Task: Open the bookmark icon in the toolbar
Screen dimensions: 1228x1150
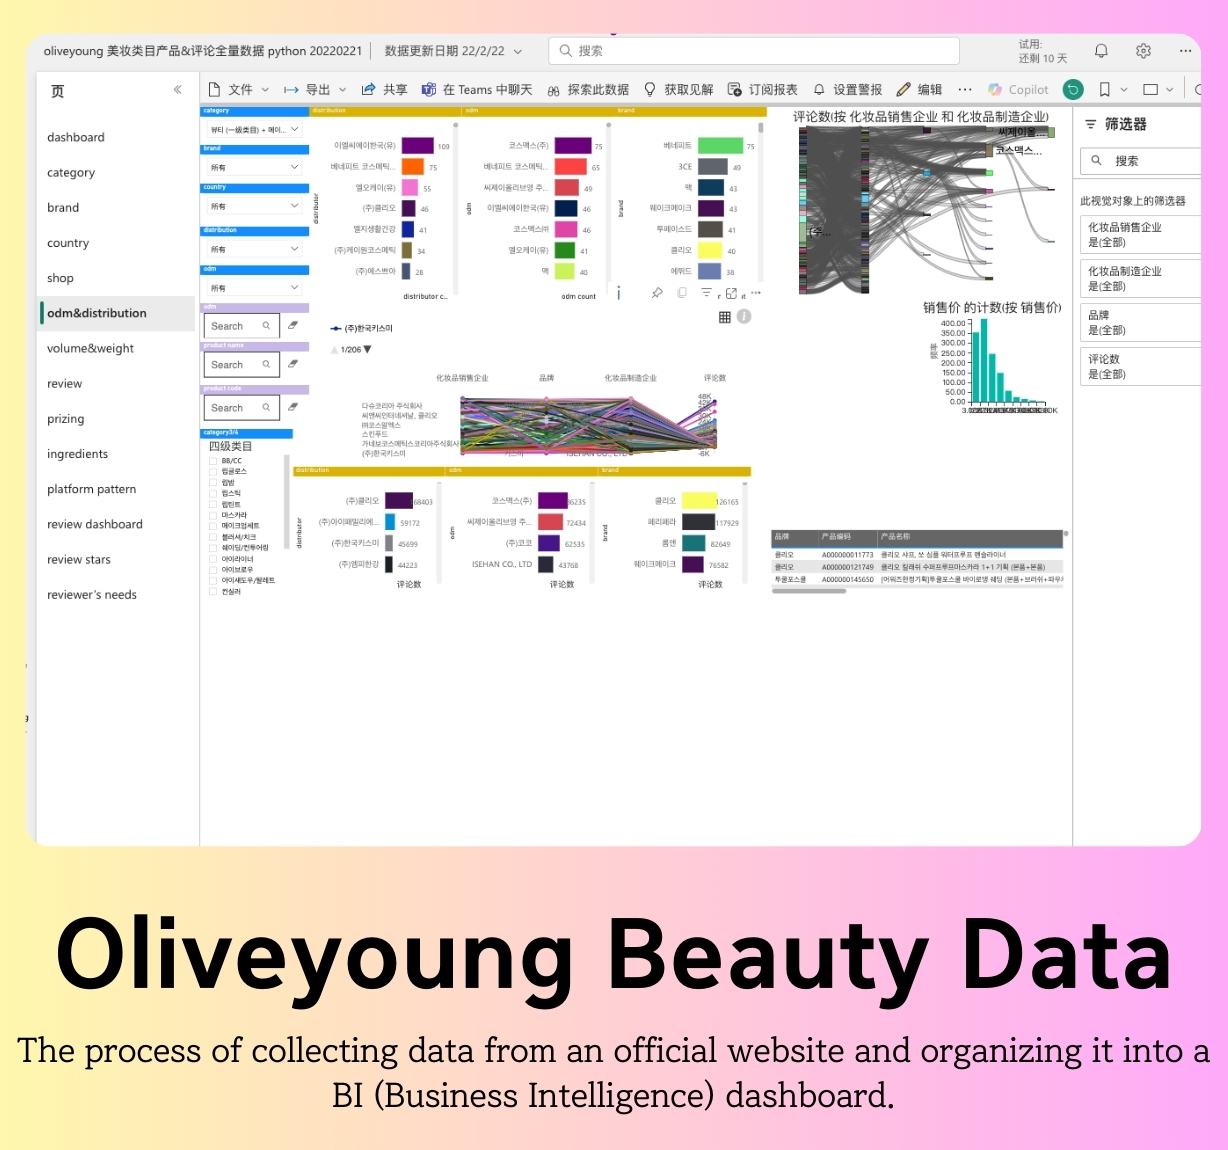Action: click(1104, 89)
